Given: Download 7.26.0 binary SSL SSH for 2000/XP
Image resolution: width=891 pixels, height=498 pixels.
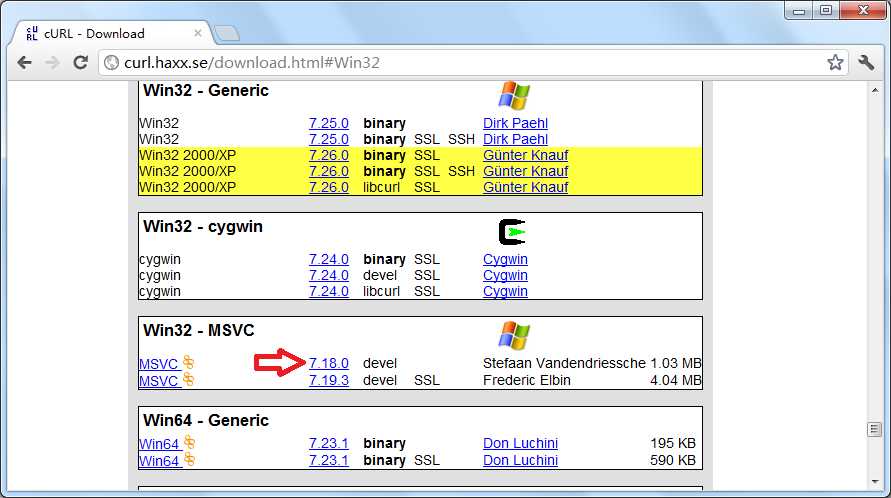Looking at the screenshot, I should (328, 171).
